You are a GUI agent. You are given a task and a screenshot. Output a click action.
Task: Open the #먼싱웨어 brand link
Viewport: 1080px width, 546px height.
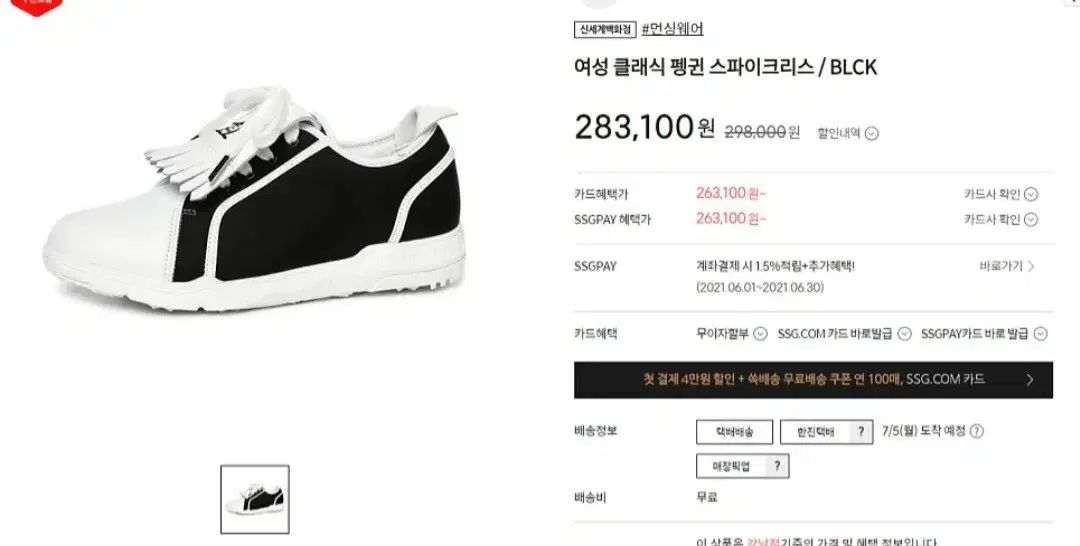[x=672, y=29]
